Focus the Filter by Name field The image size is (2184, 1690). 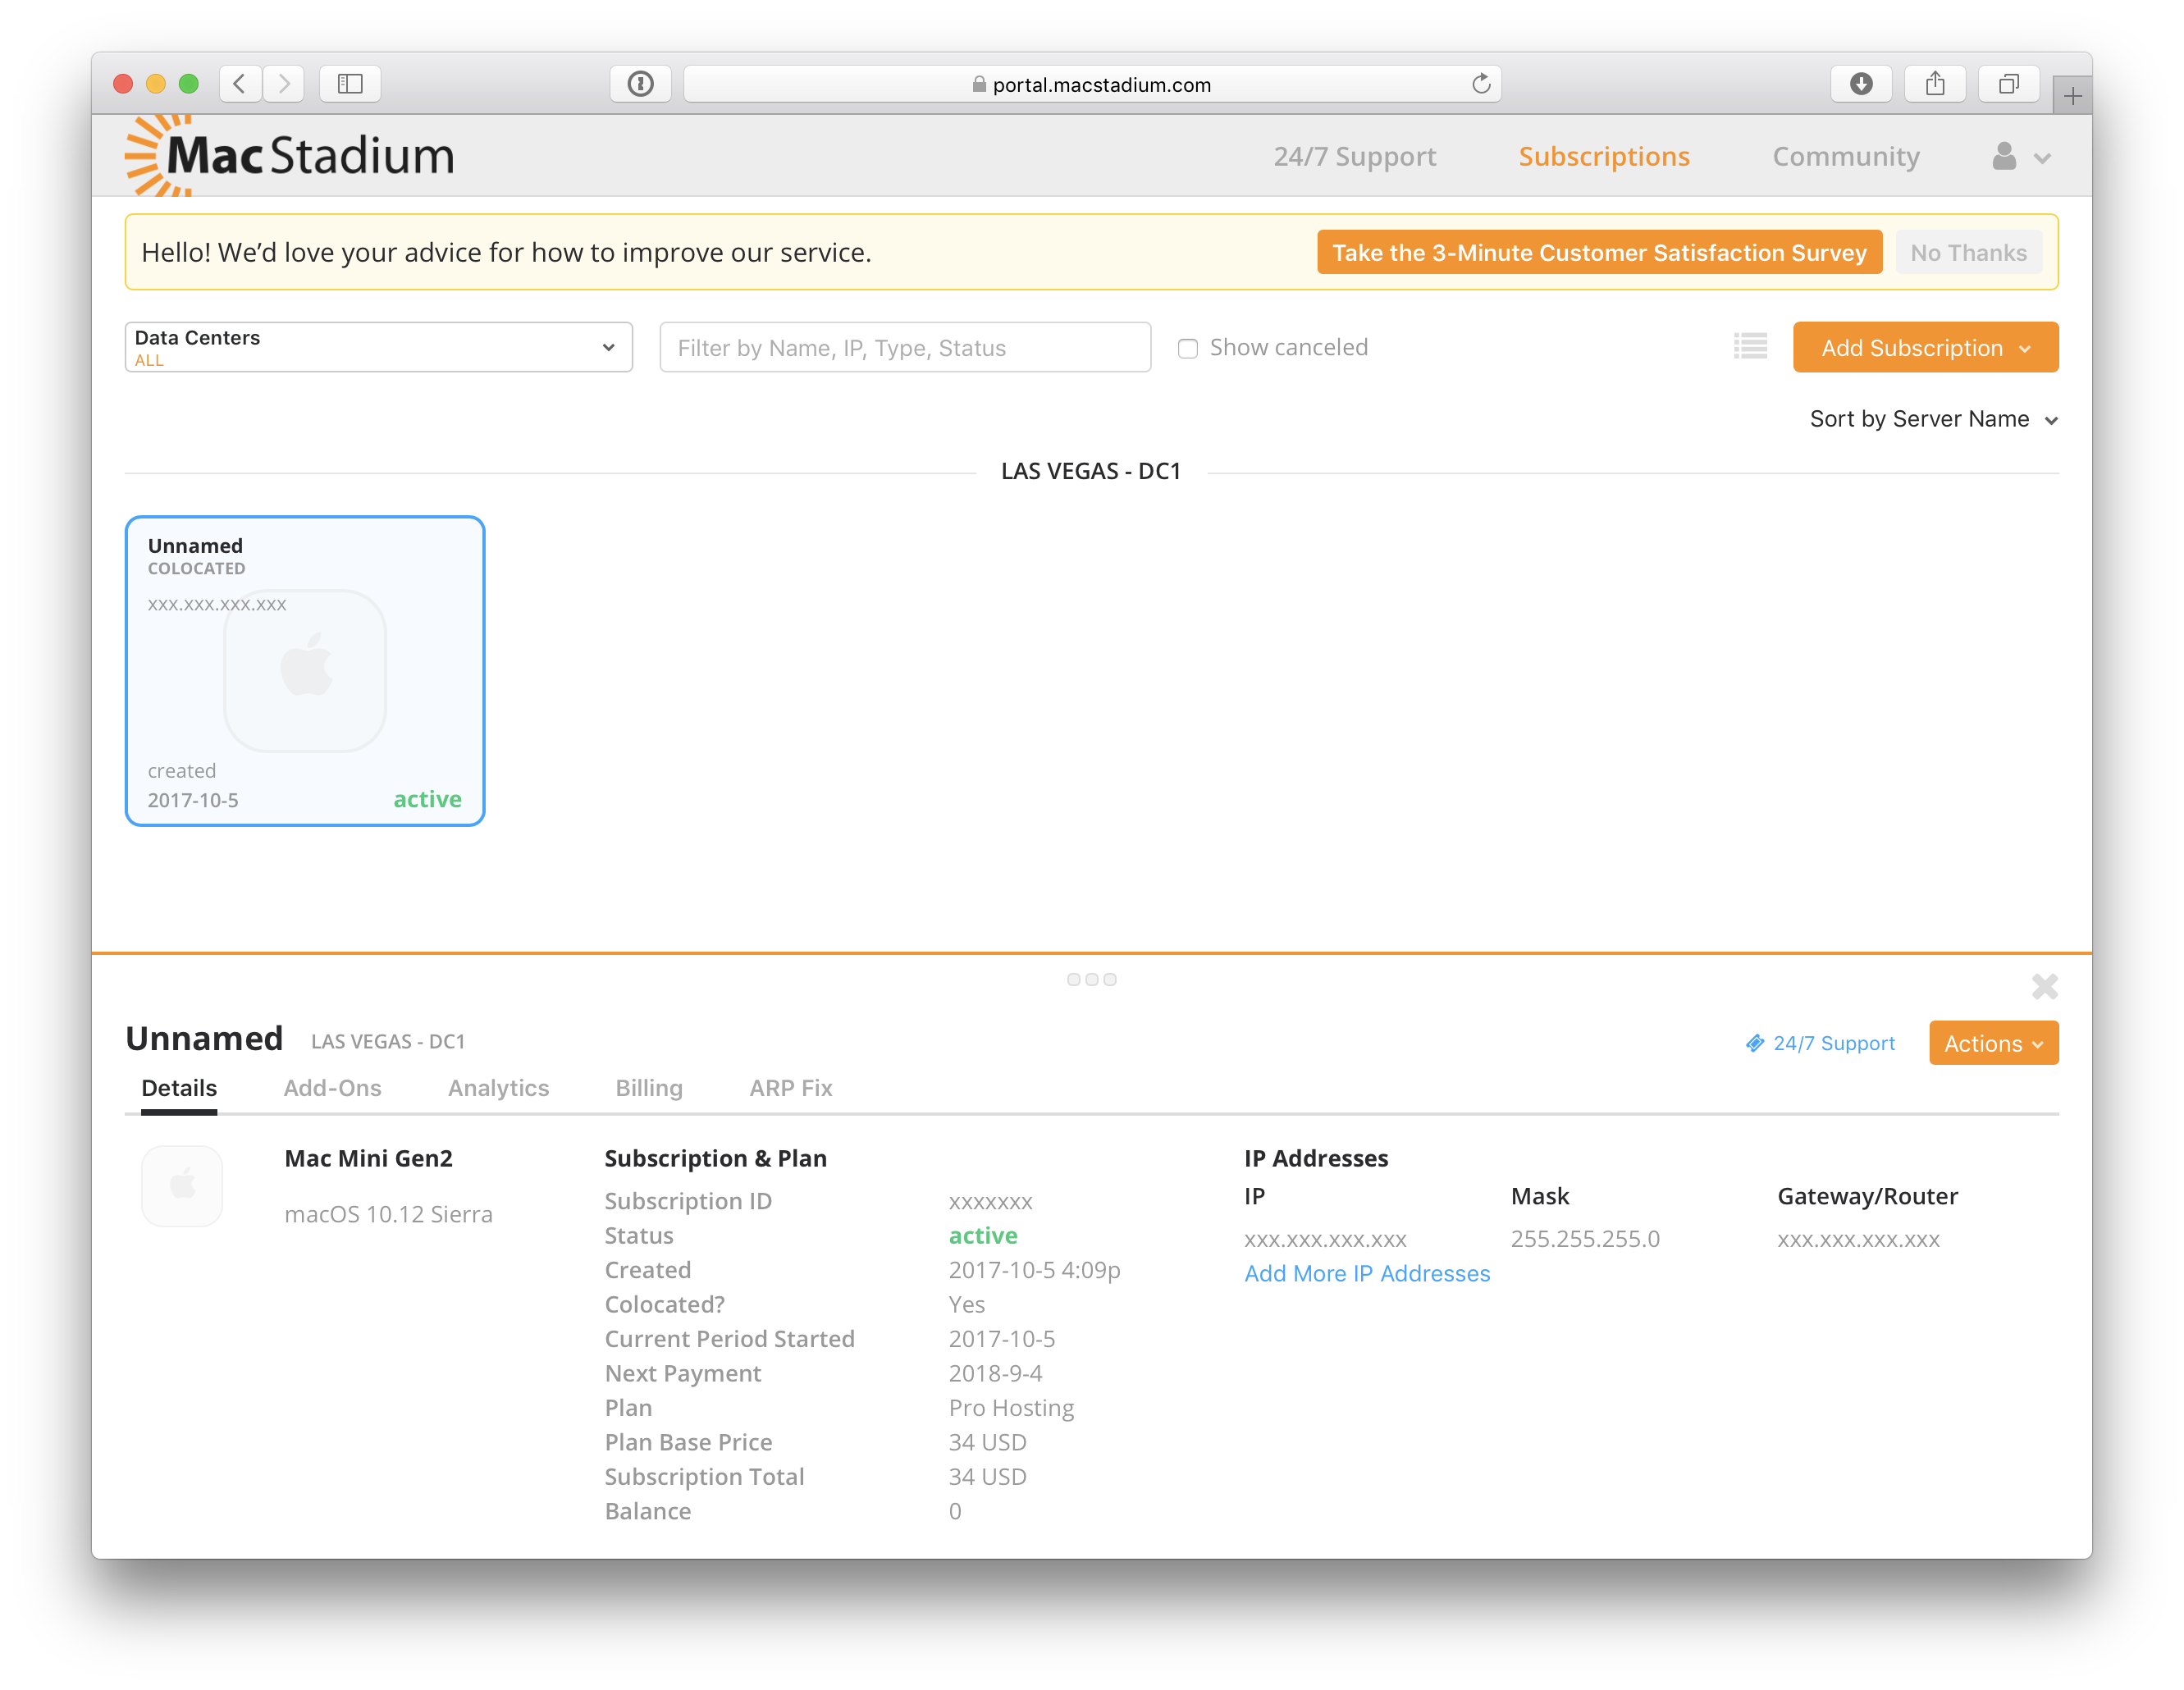(905, 347)
